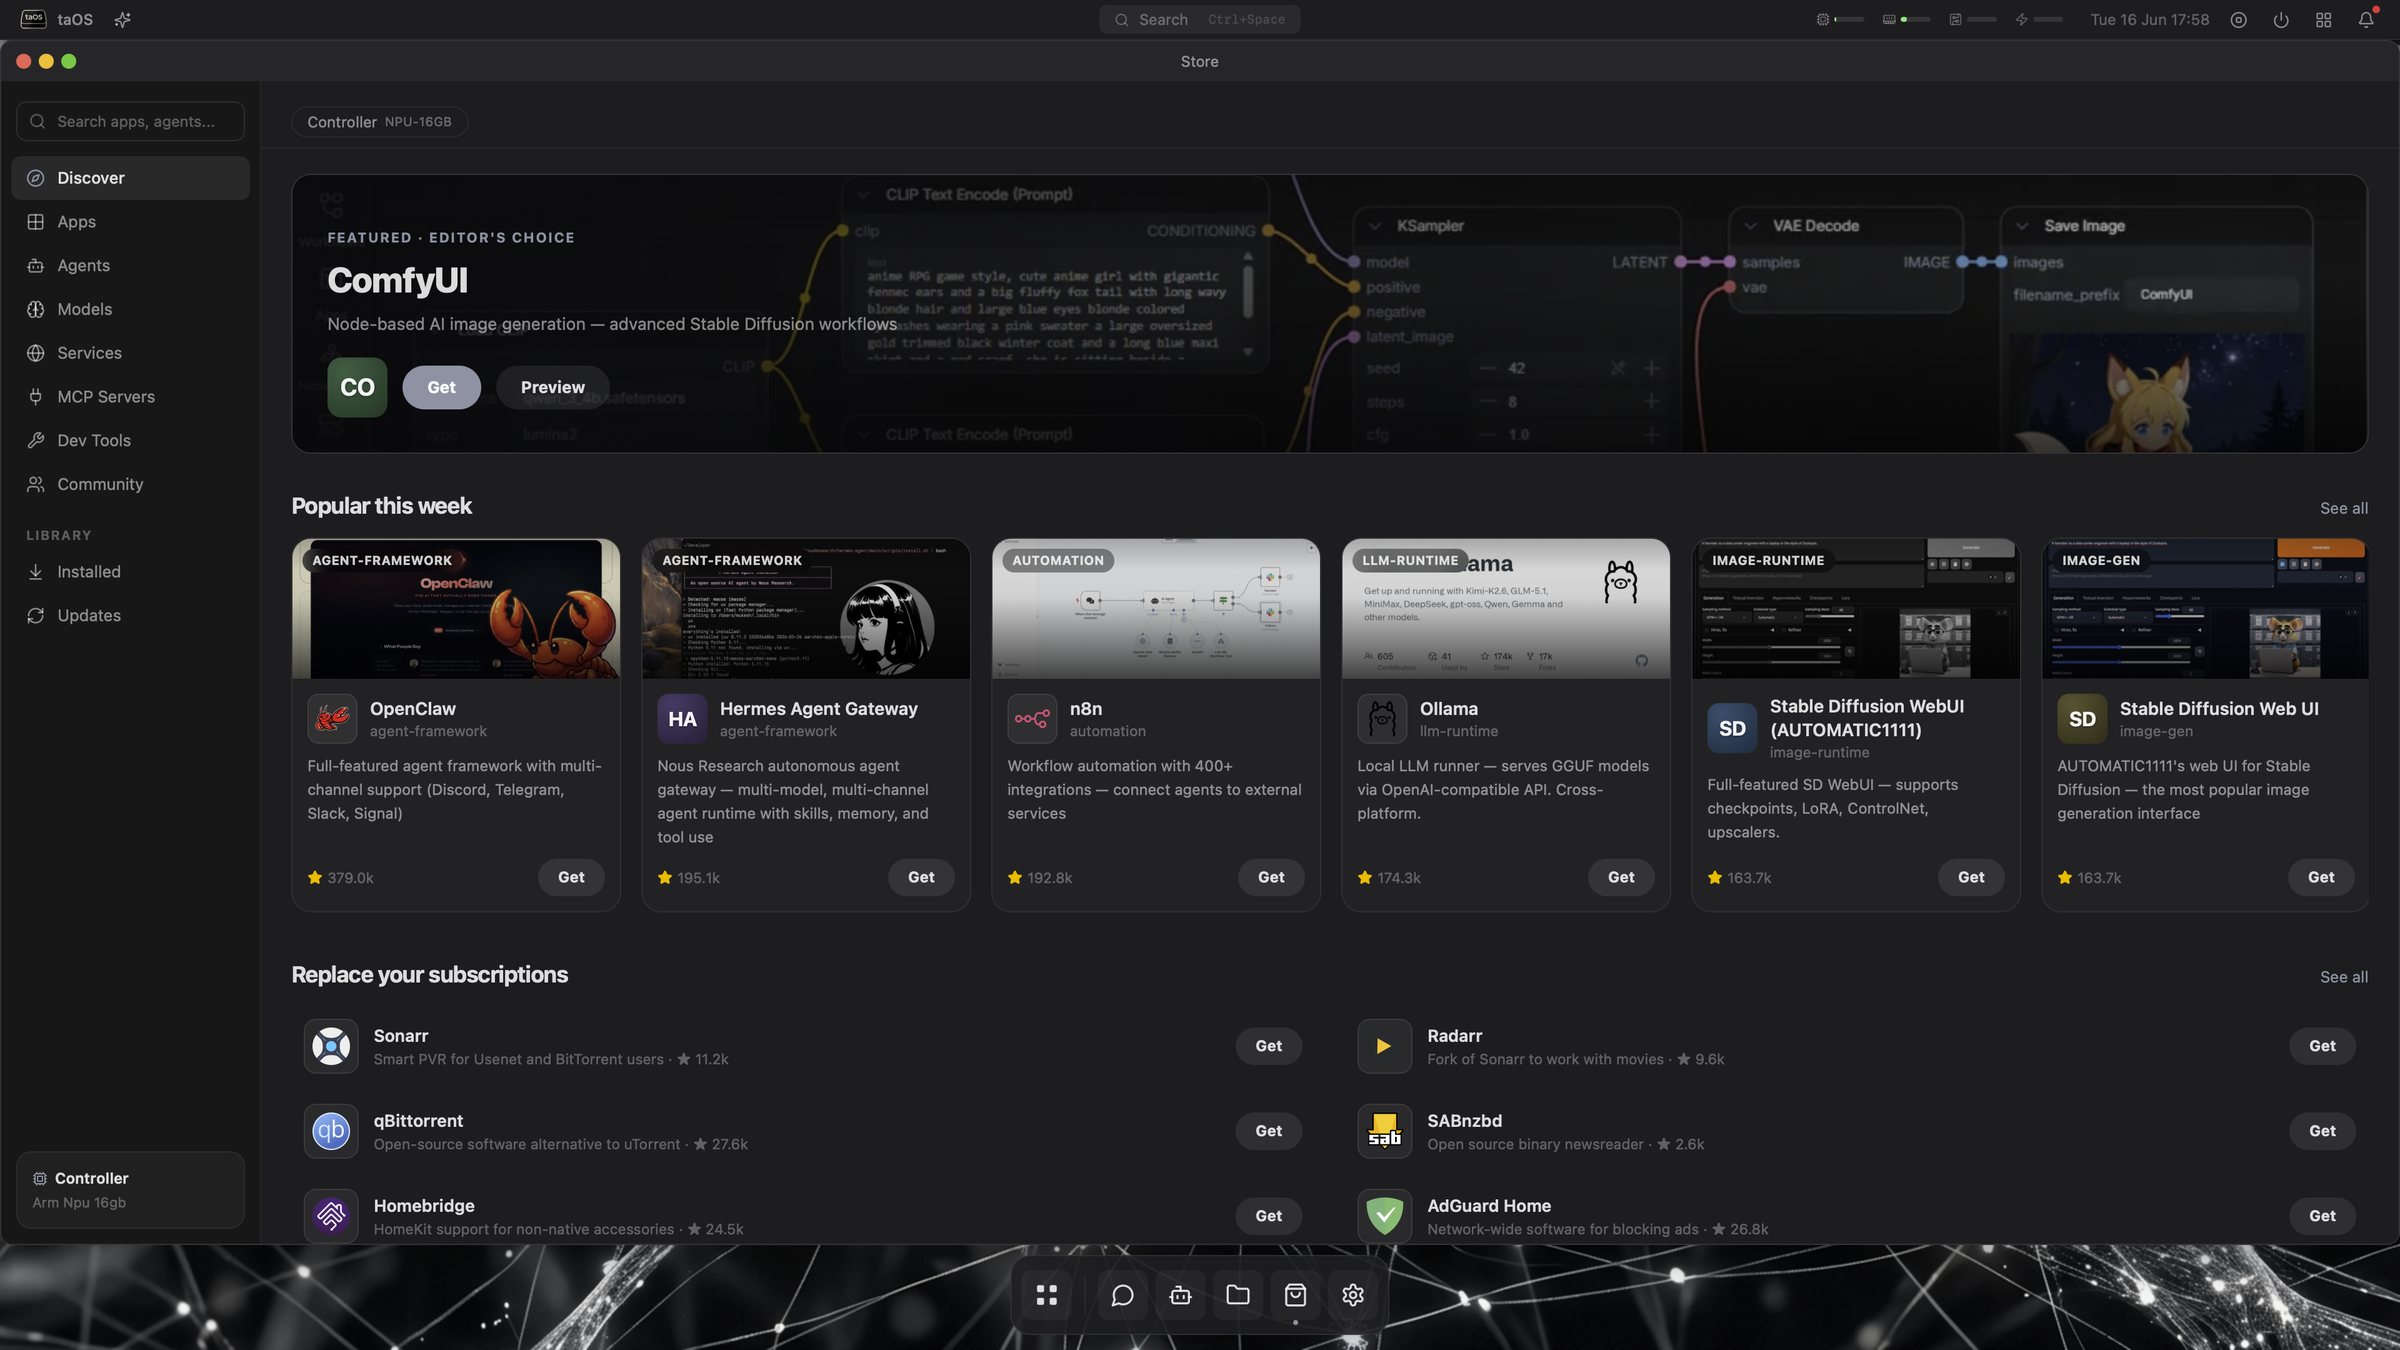Get the featured ComfyUI app
2400x1350 pixels.
pyautogui.click(x=441, y=387)
